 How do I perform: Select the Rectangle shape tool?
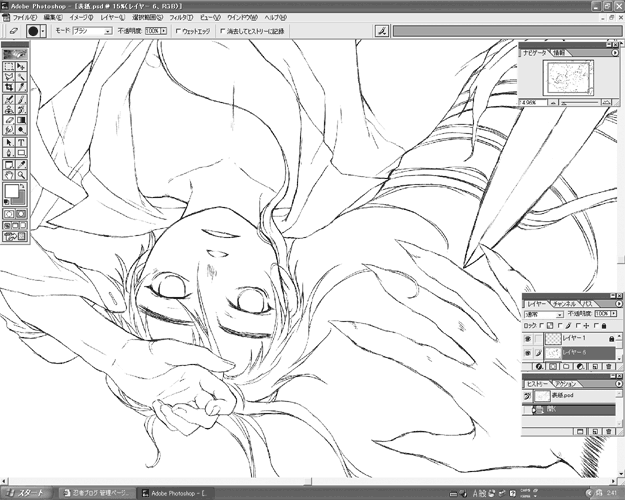(x=21, y=153)
